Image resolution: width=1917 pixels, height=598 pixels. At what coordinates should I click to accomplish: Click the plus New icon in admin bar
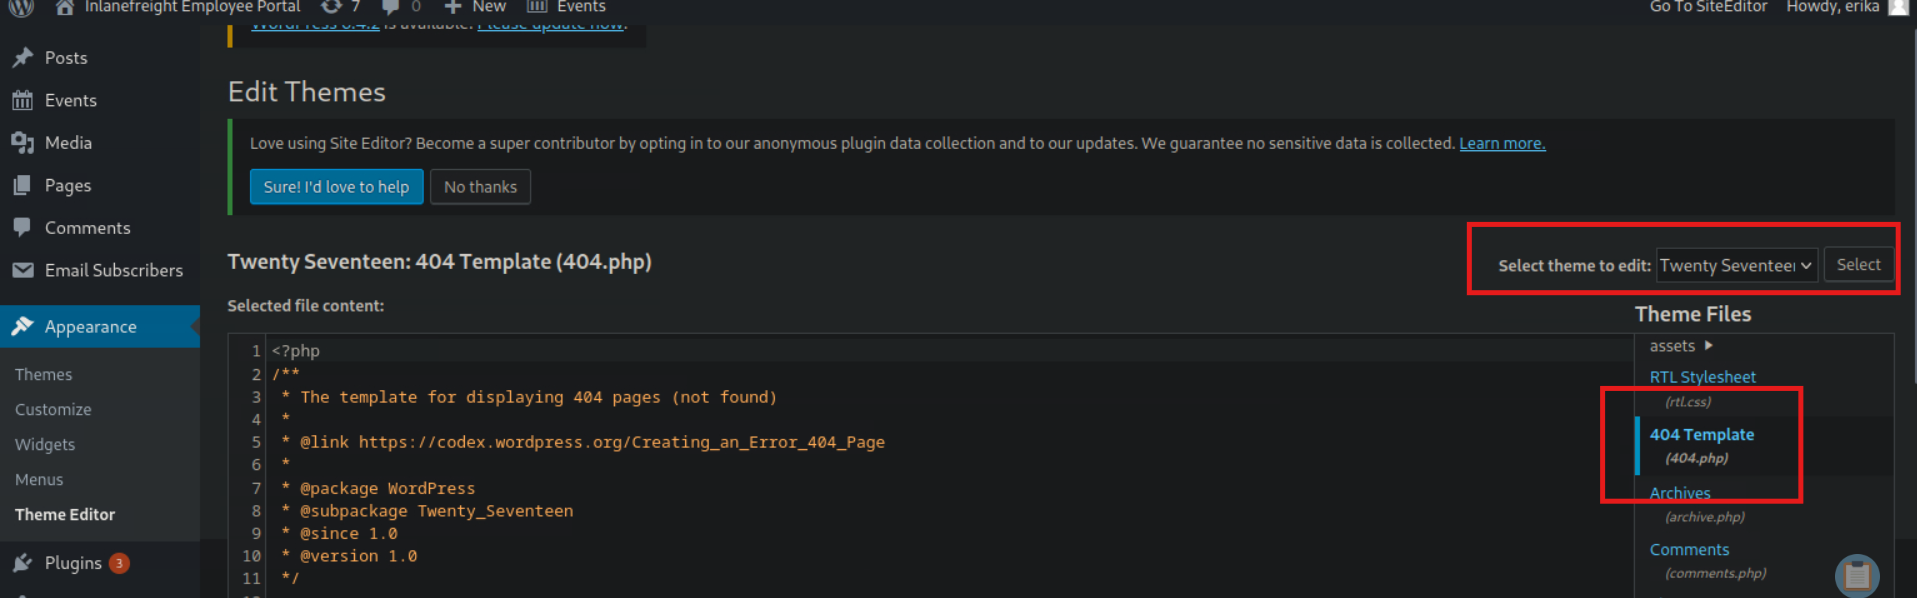pos(453,7)
